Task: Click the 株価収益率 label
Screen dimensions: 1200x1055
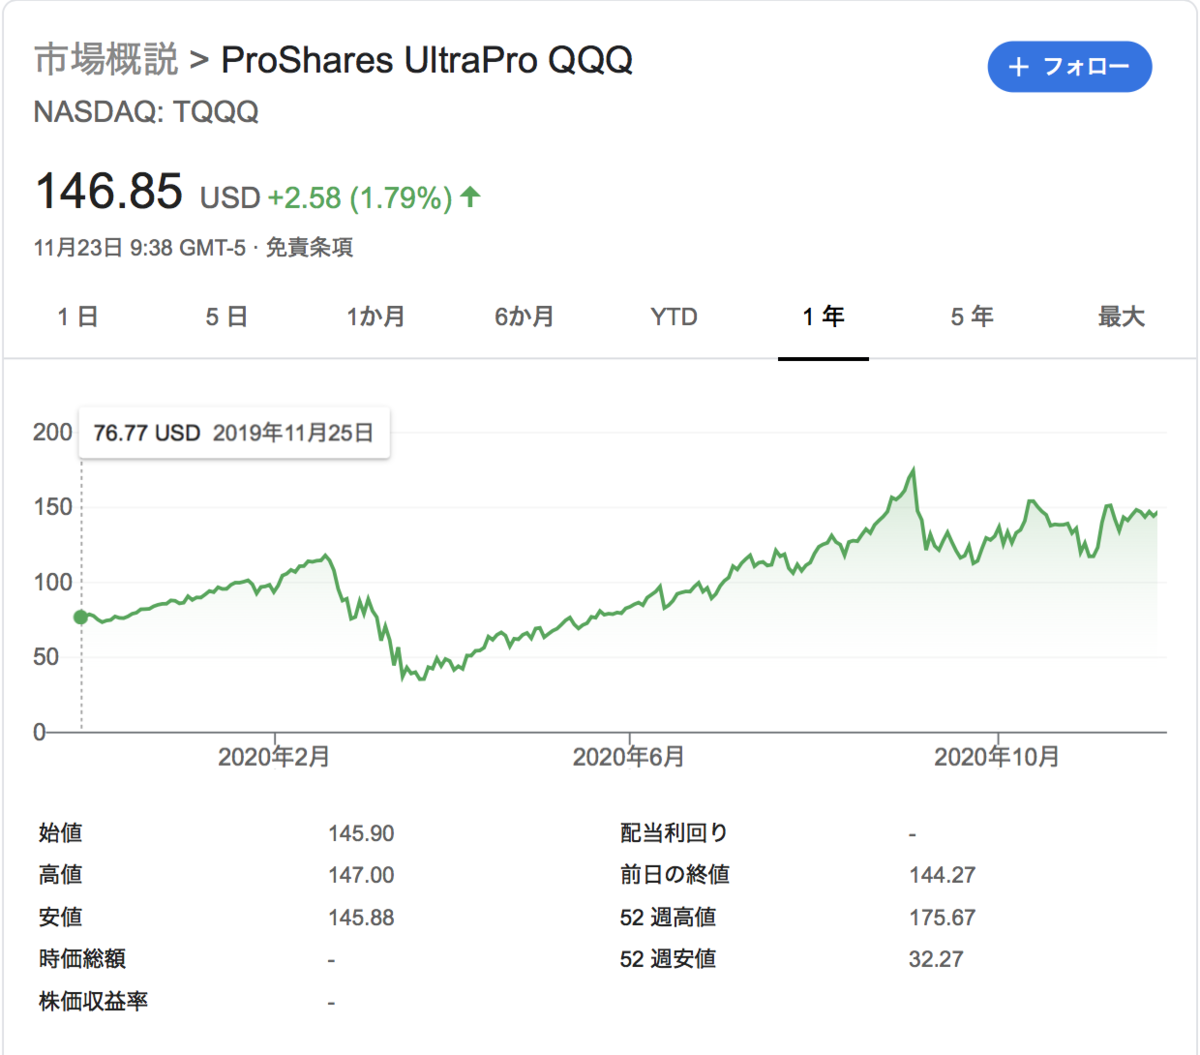Action: (x=93, y=1002)
